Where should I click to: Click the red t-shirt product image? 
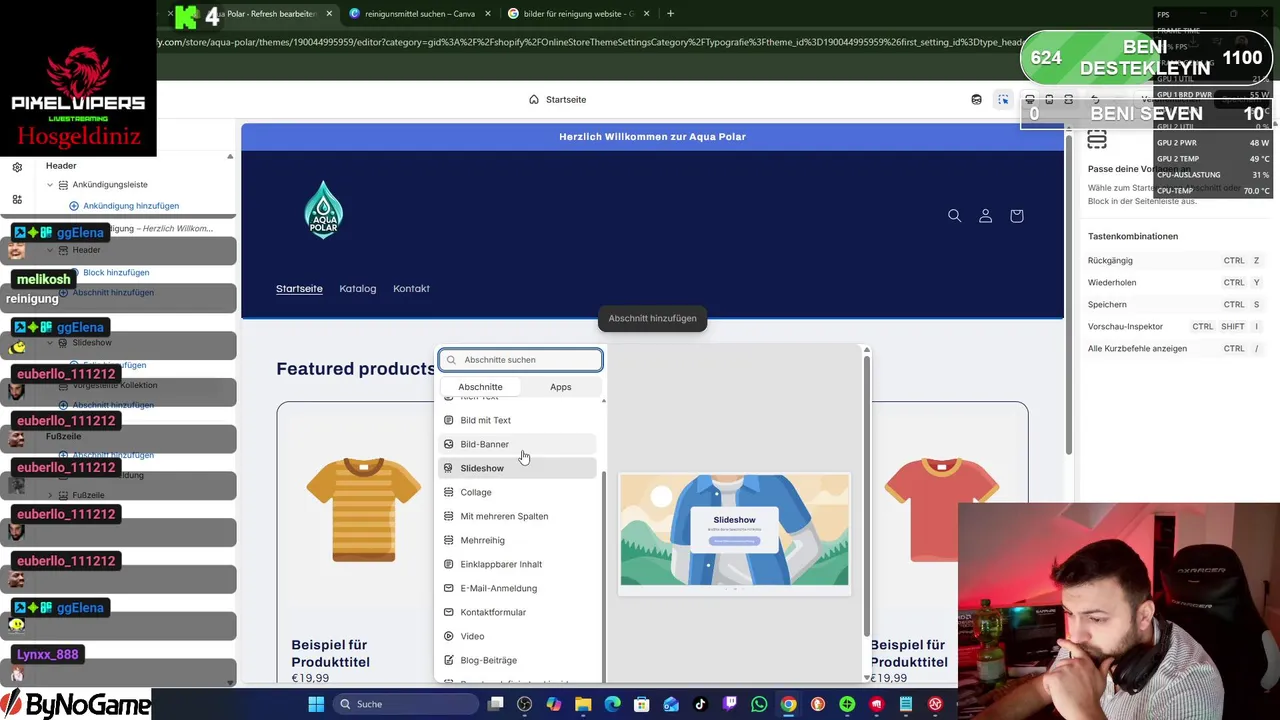point(941,508)
